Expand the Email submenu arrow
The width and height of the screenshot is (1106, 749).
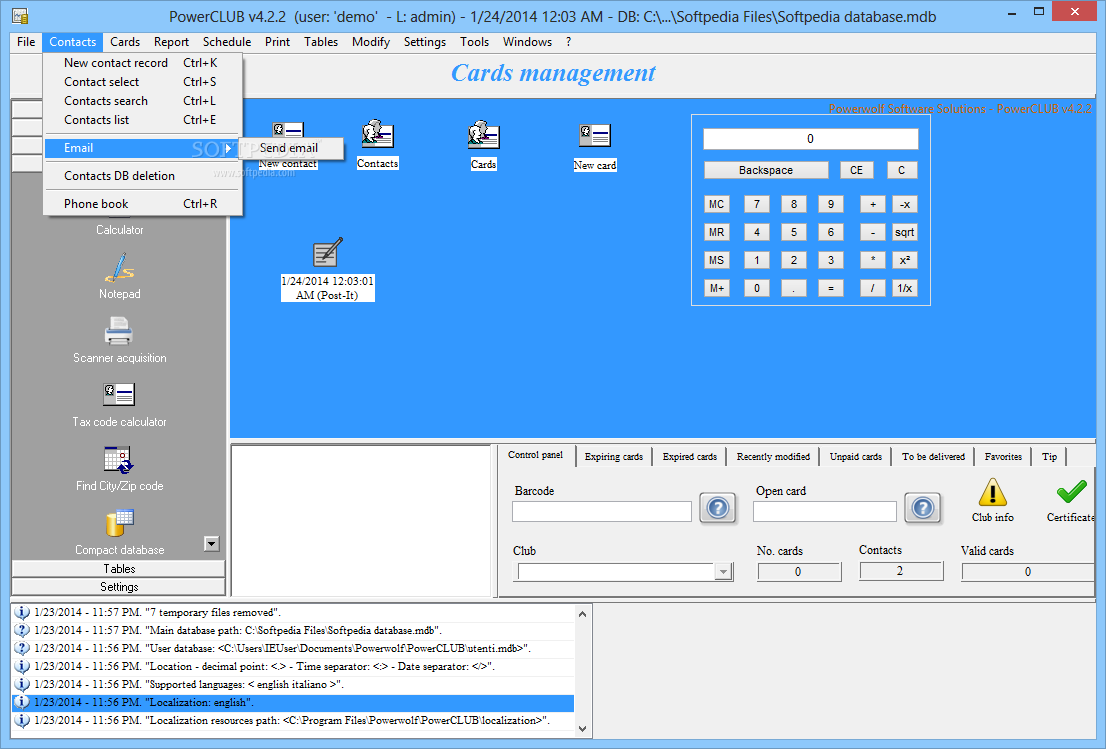pos(229,148)
